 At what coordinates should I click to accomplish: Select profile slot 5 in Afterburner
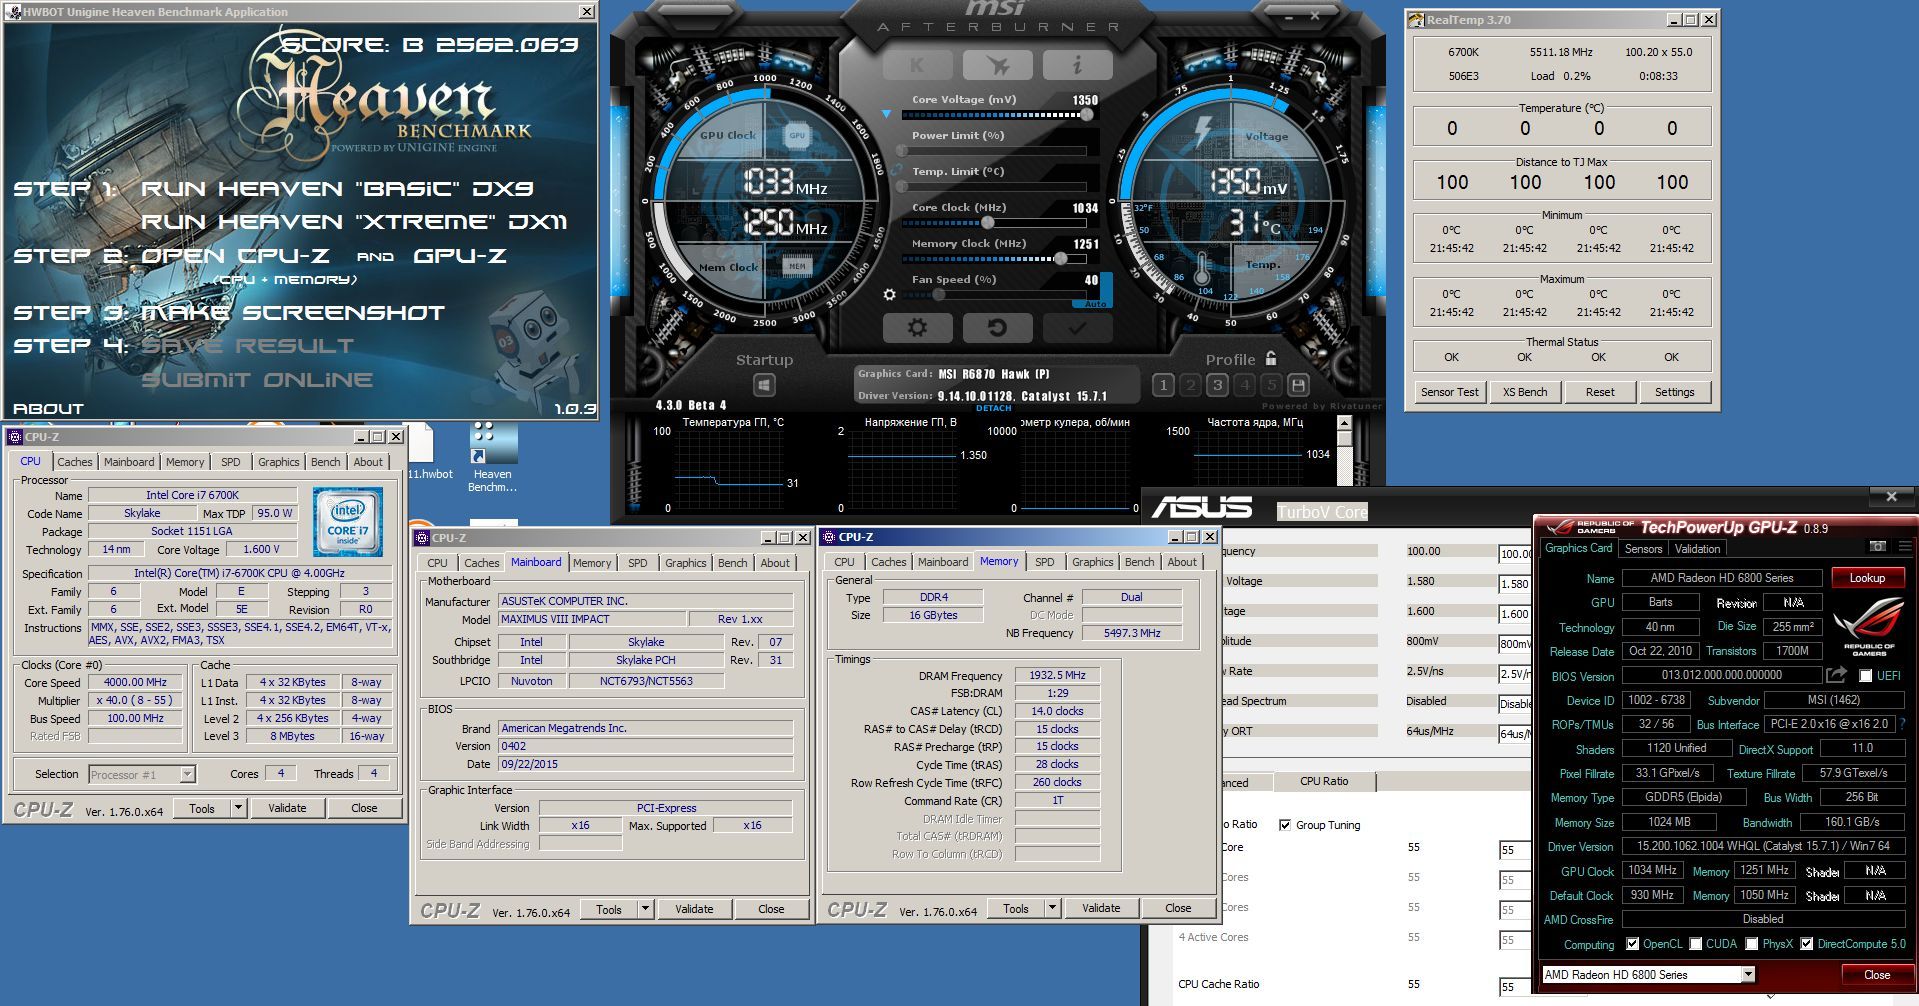tap(1271, 385)
